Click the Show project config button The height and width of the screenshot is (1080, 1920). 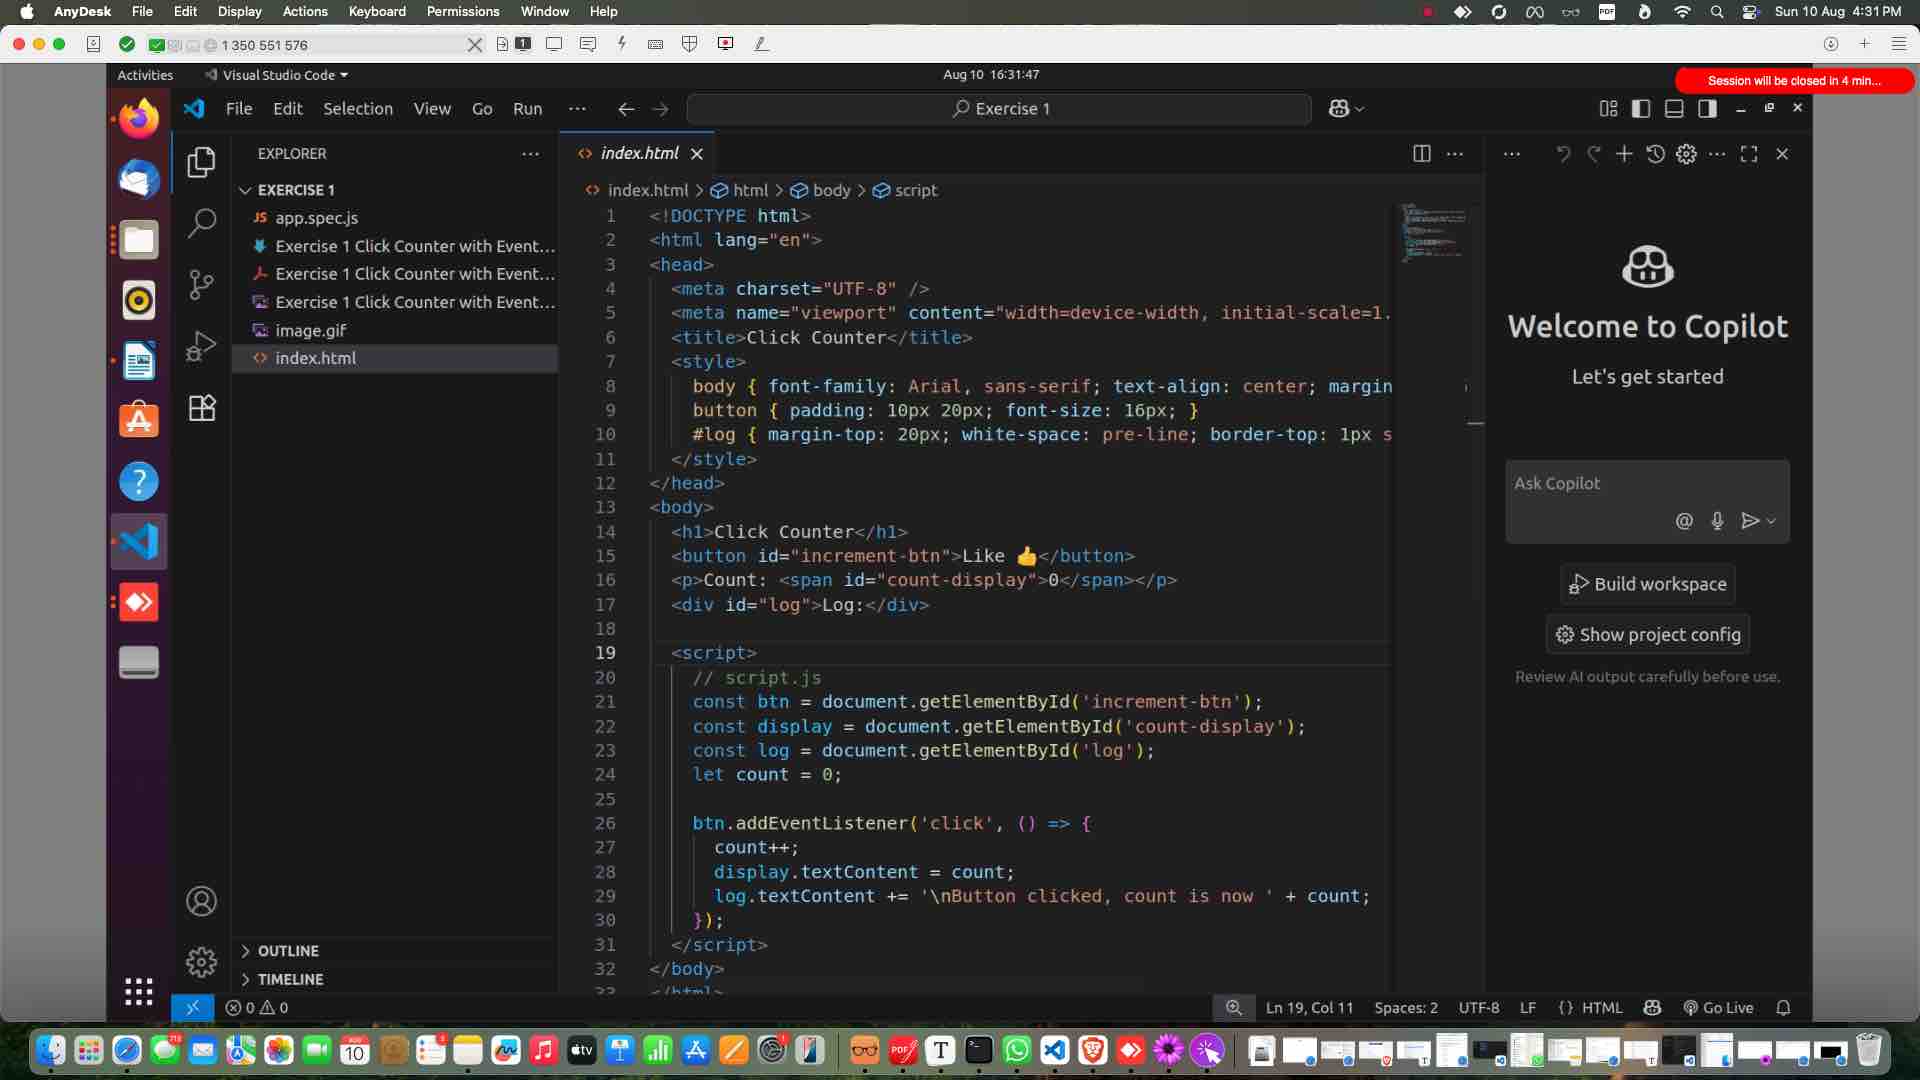1647,634
